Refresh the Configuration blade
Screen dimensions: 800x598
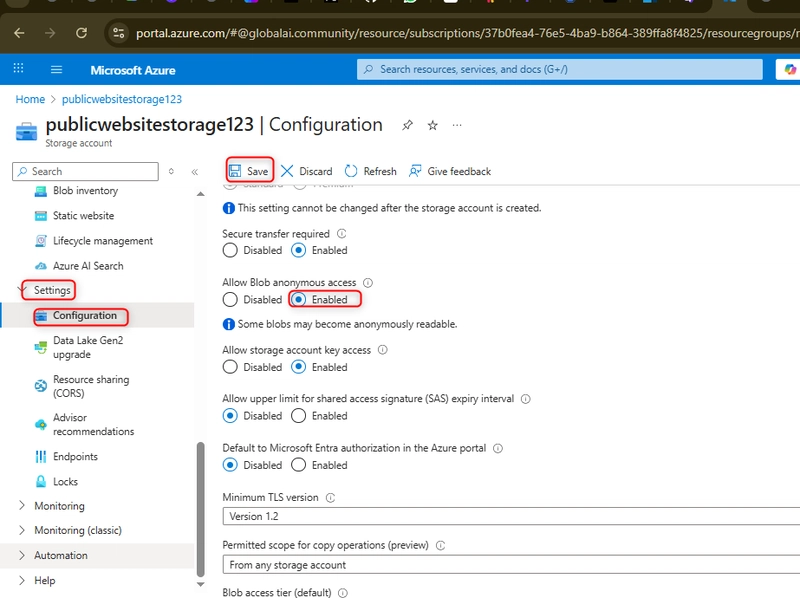click(x=371, y=171)
